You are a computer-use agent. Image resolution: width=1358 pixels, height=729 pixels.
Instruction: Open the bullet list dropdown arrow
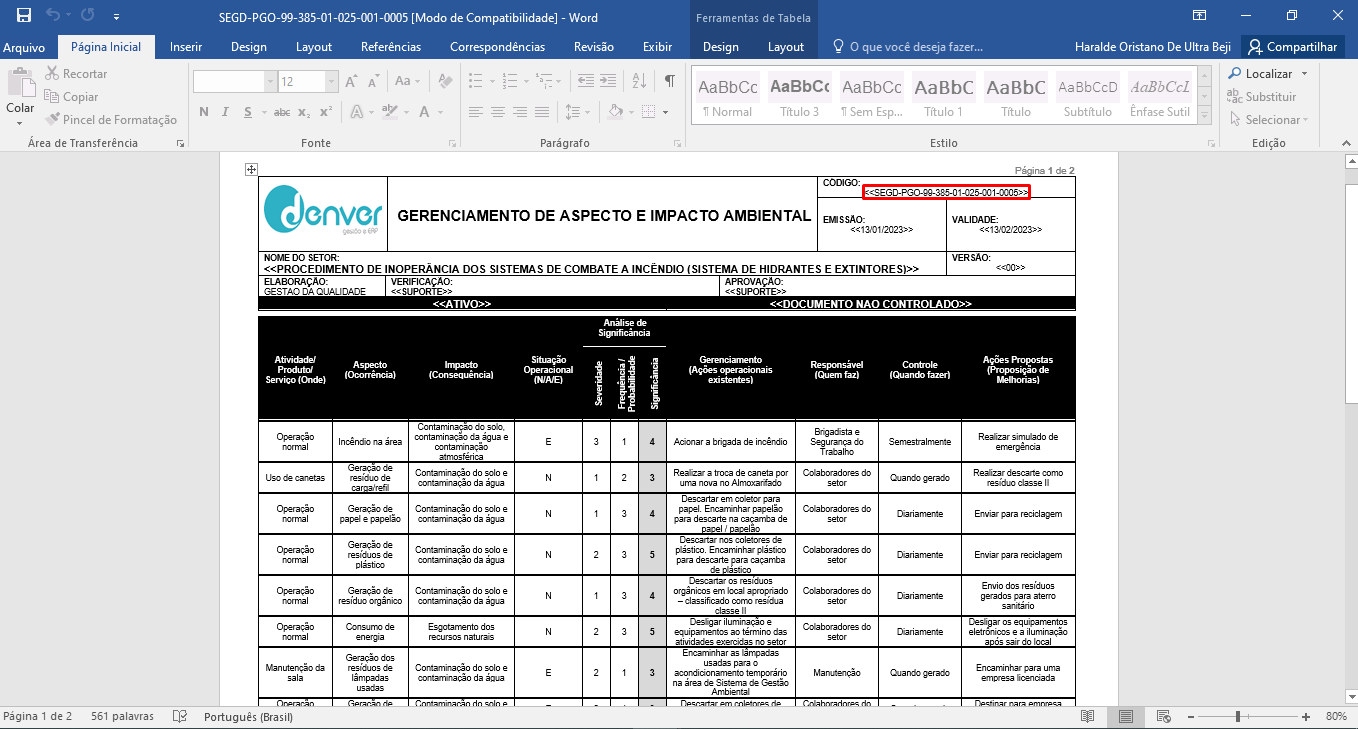pyautogui.click(x=490, y=81)
